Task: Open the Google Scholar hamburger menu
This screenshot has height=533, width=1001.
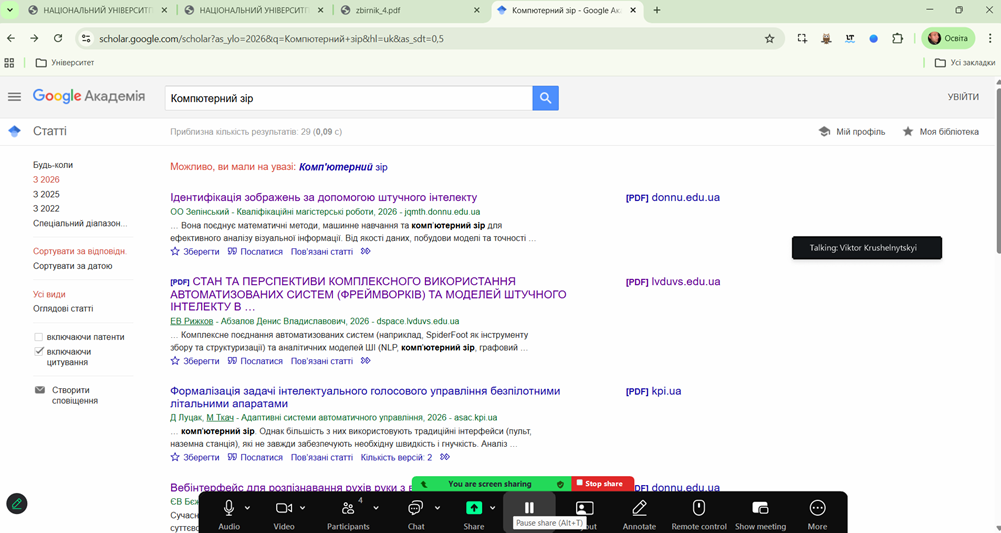Action: click(x=14, y=97)
